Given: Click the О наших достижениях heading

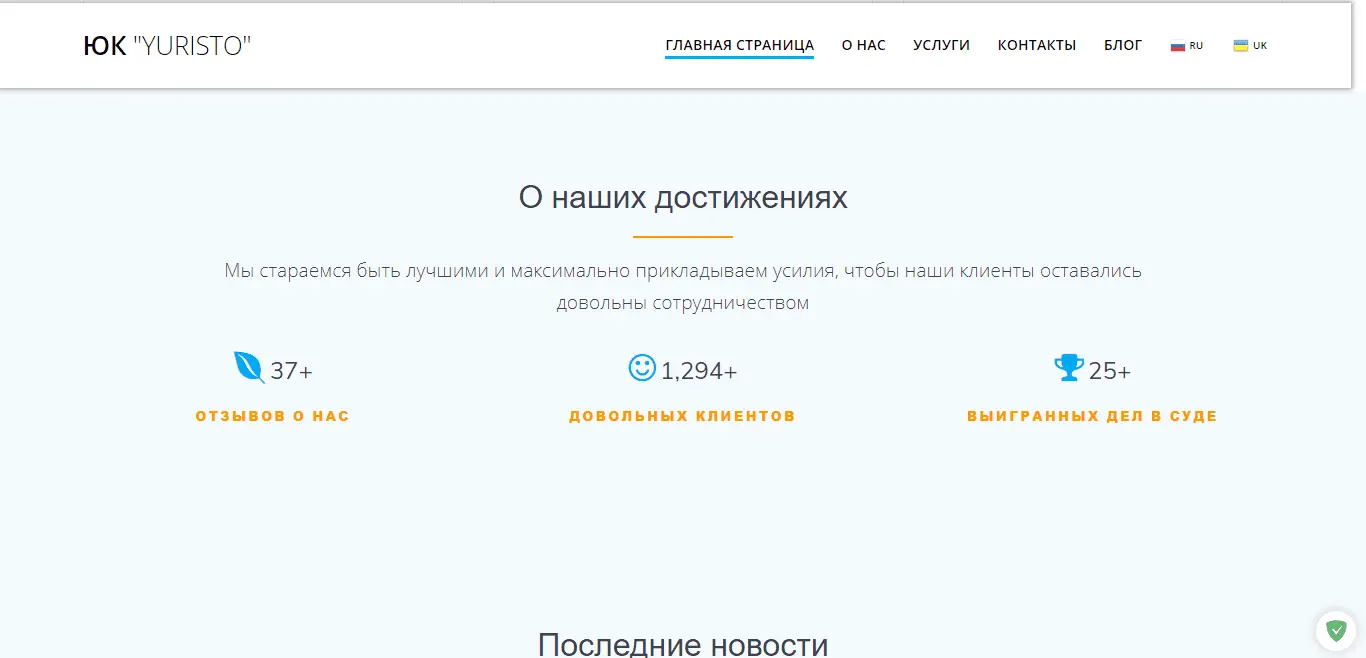Looking at the screenshot, I should coord(683,198).
